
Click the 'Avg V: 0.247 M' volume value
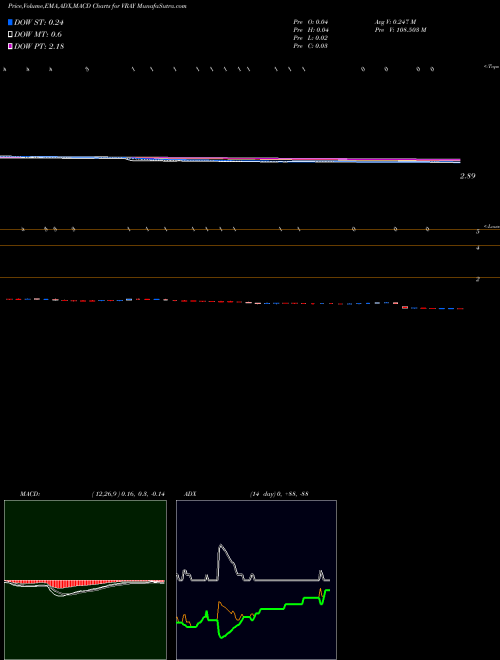pos(396,22)
